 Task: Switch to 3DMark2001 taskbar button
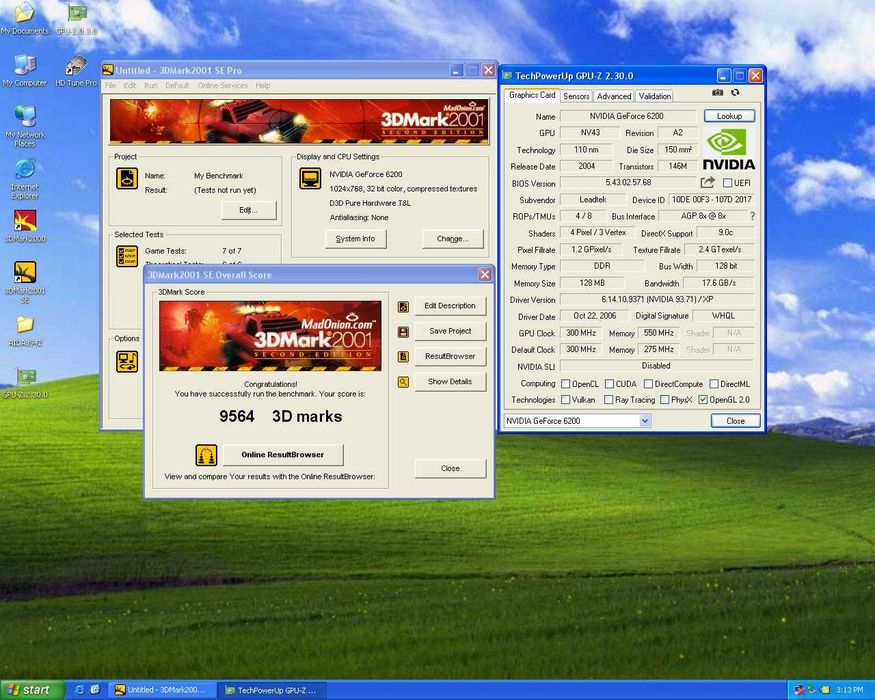coord(161,690)
